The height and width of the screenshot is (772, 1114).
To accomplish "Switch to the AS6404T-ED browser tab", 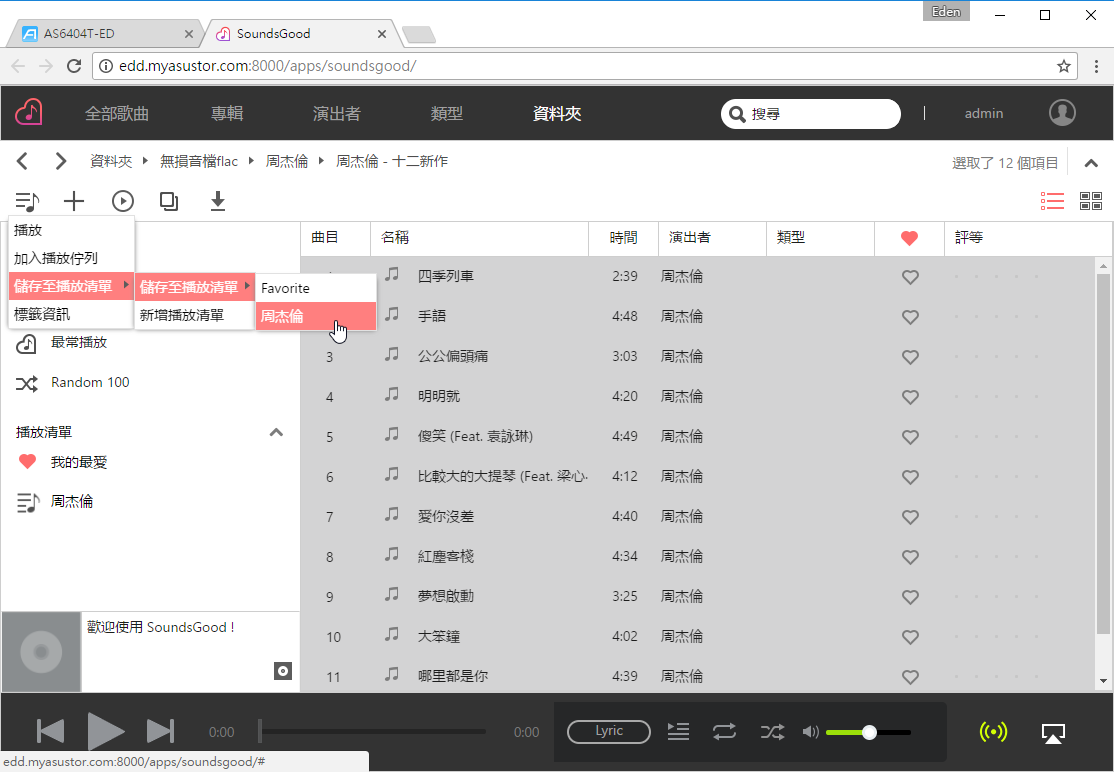I will (x=107, y=33).
